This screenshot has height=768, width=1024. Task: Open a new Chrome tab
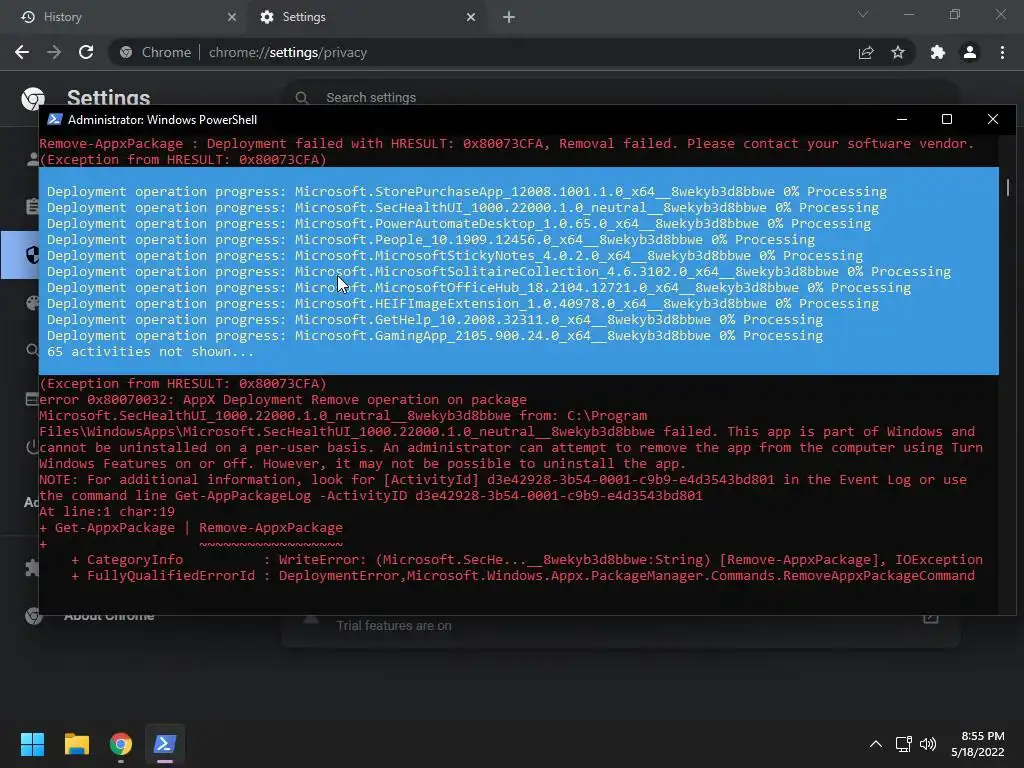click(509, 17)
